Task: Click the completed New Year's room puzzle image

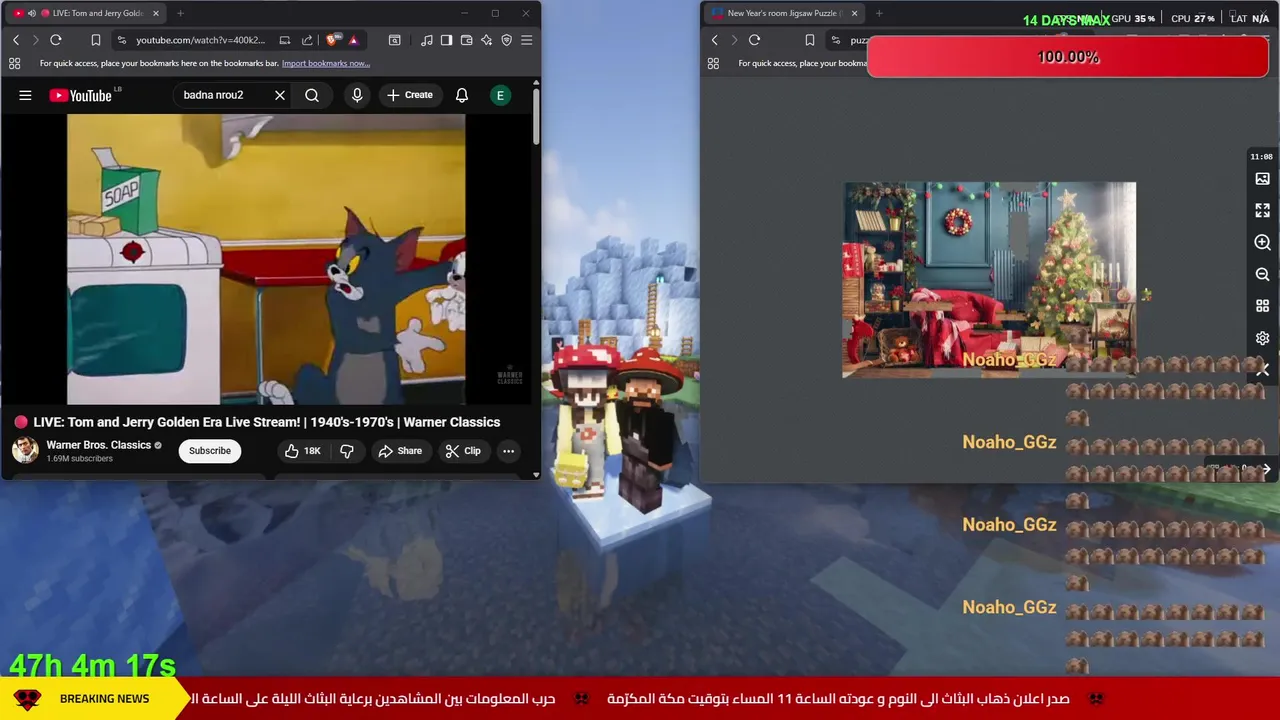Action: point(989,280)
